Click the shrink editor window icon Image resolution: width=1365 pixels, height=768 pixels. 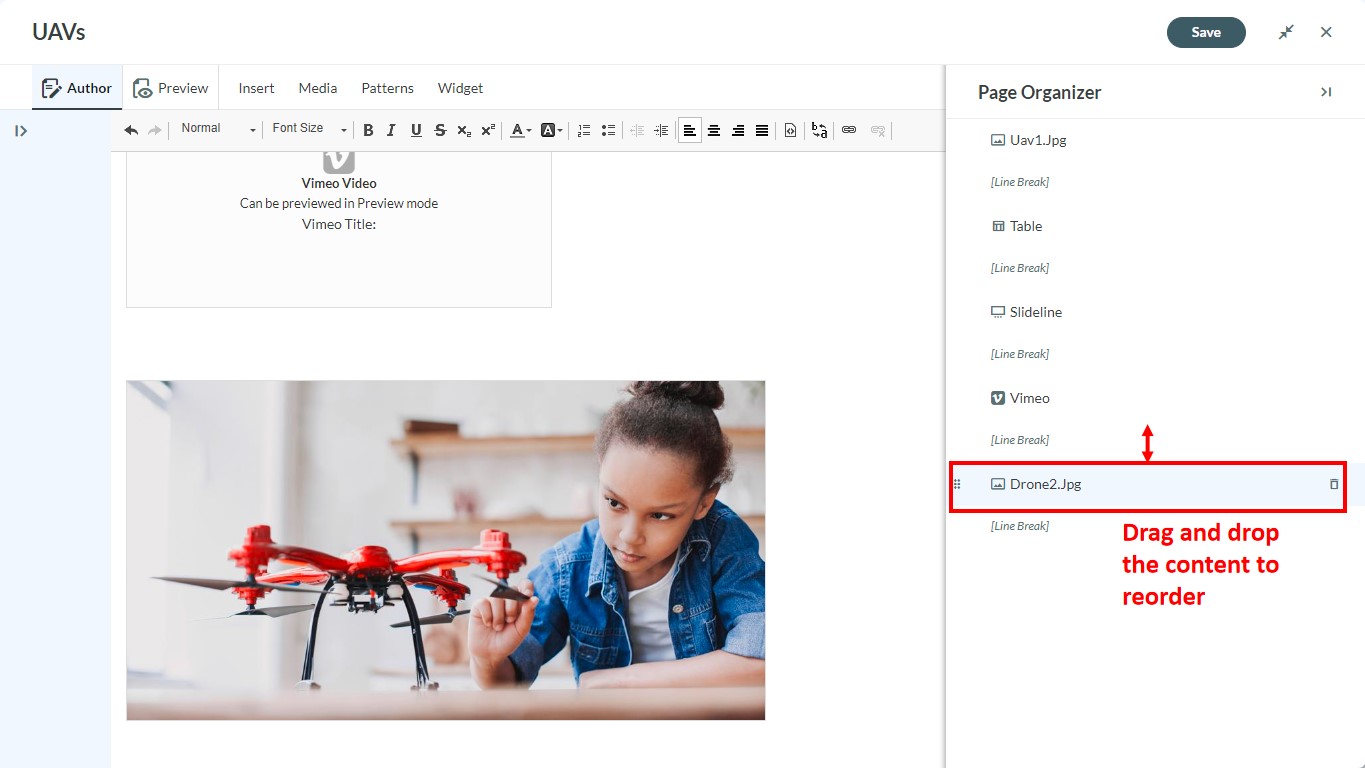1286,32
